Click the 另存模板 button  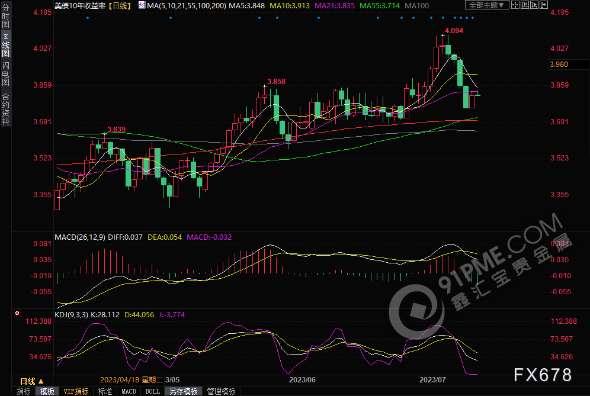(183, 392)
